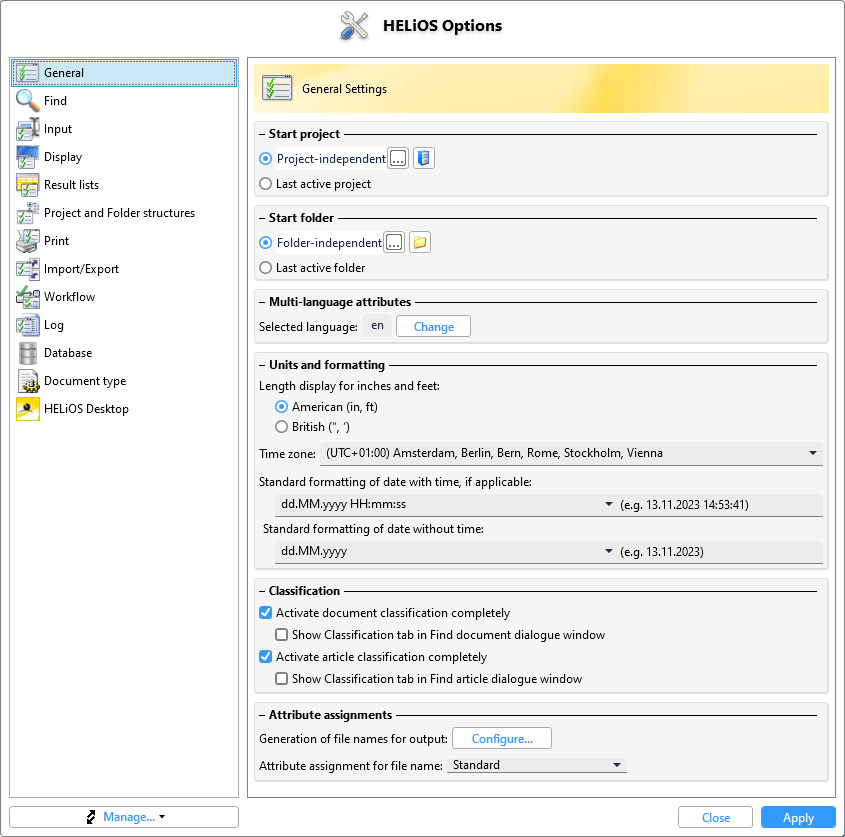Select the Folder-independent radio button
845x837 pixels.
coord(265,243)
